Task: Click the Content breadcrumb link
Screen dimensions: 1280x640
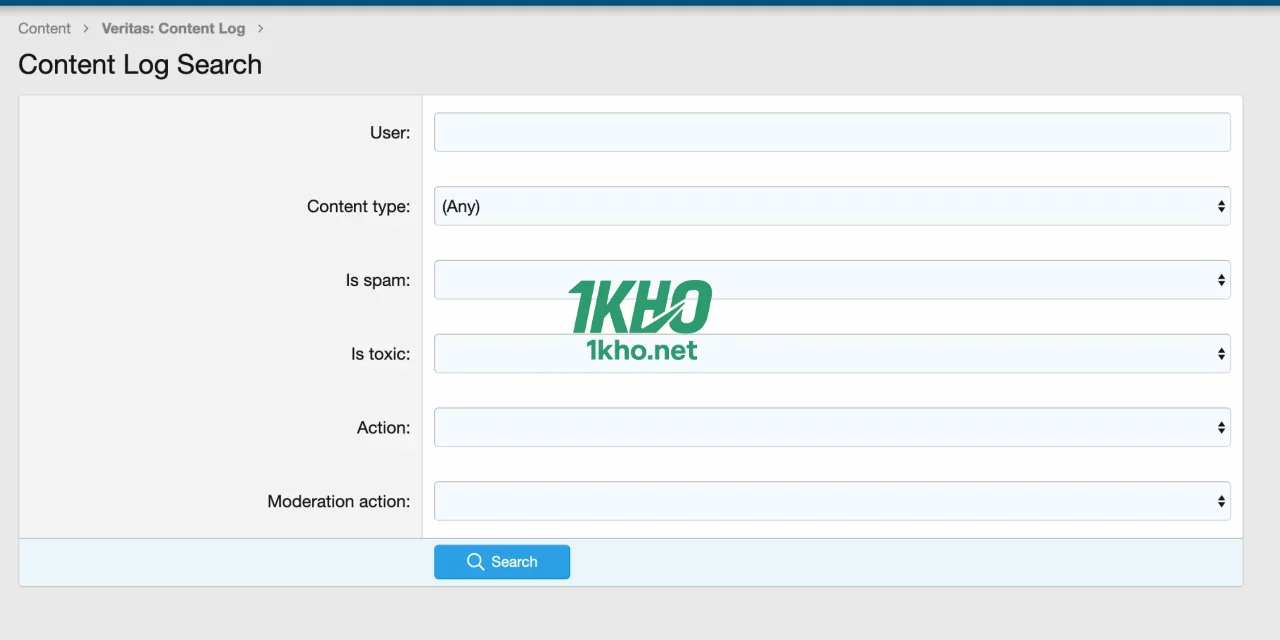Action: [44, 28]
